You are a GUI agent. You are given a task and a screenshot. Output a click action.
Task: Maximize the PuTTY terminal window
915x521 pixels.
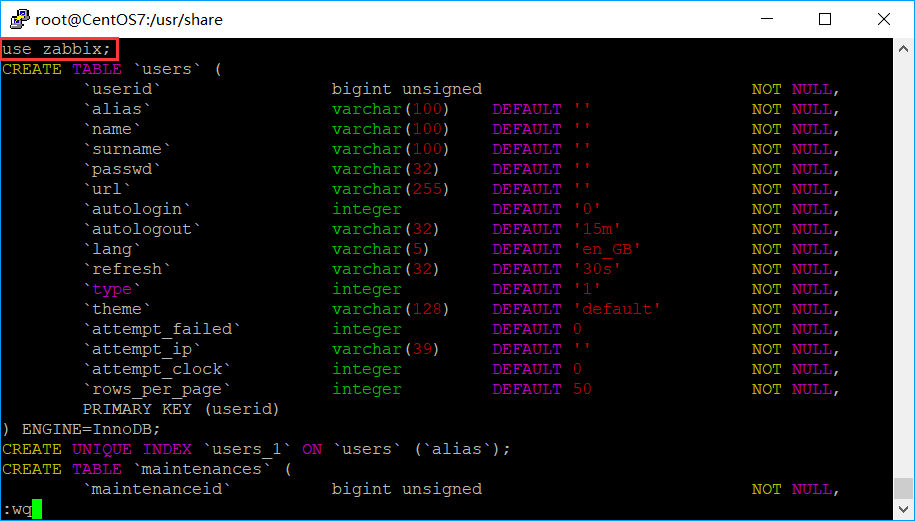pyautogui.click(x=824, y=19)
